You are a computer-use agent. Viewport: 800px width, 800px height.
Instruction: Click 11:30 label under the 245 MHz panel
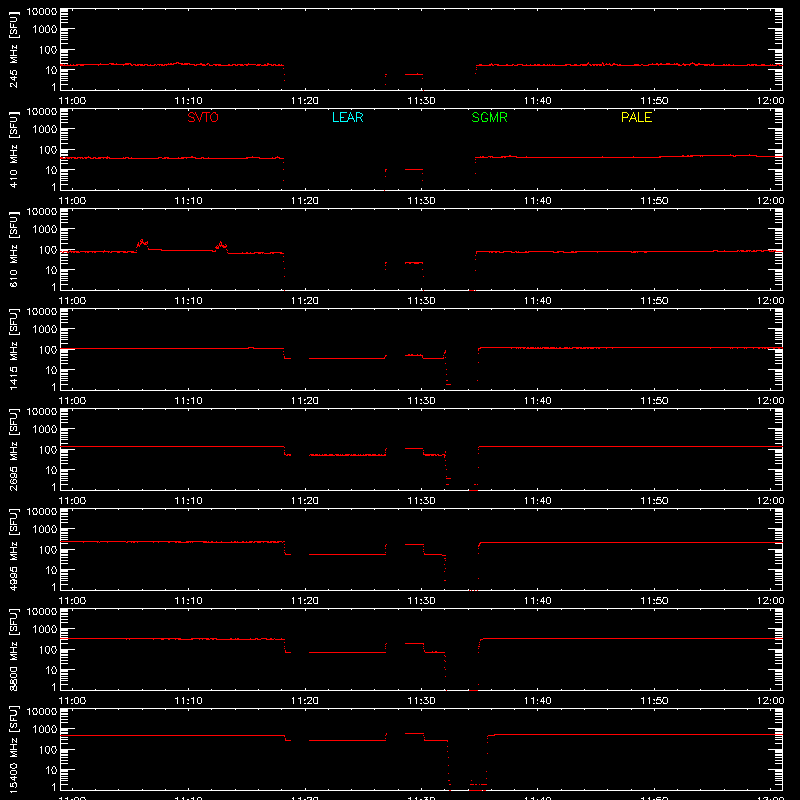pyautogui.click(x=421, y=101)
